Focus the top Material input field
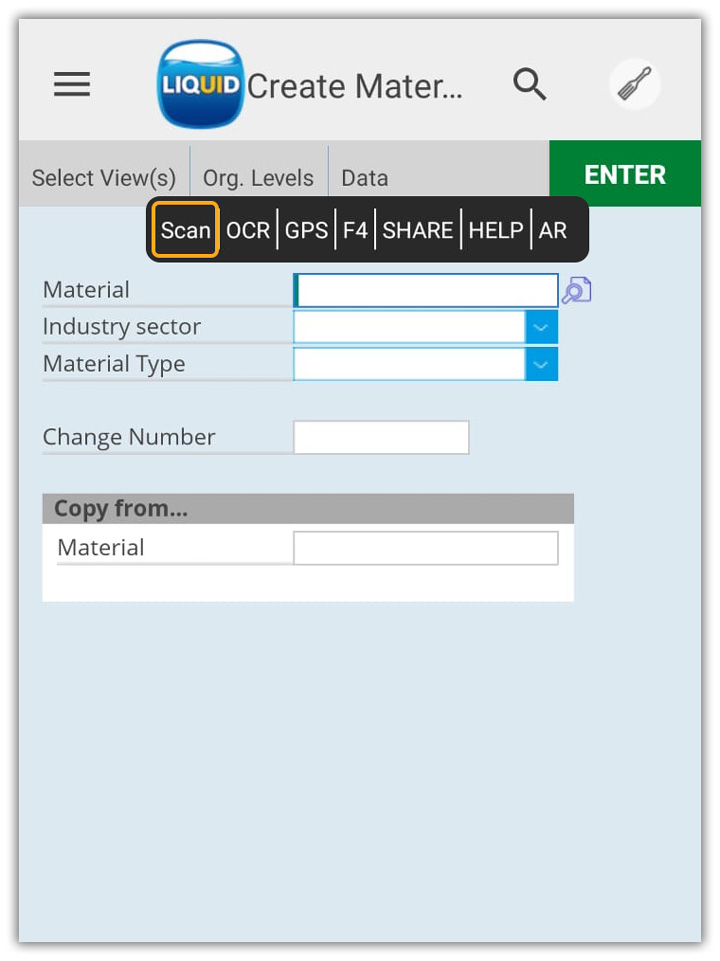Screen dimensions: 720x961 click(x=426, y=291)
